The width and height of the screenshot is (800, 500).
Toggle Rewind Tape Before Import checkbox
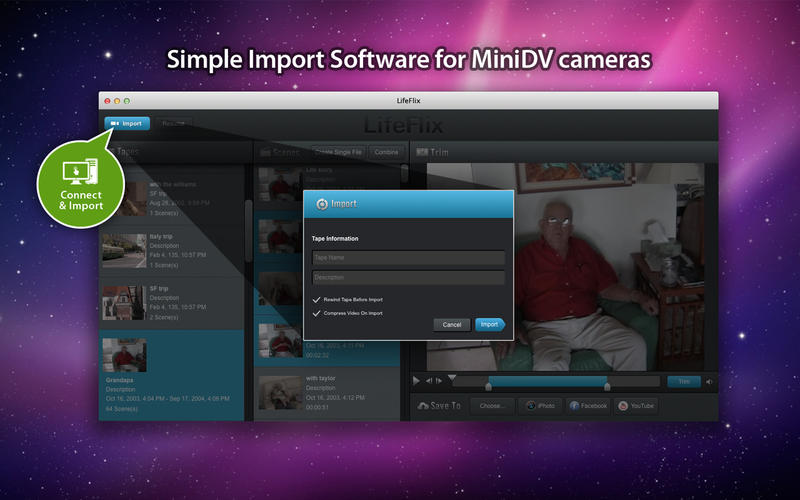317,299
